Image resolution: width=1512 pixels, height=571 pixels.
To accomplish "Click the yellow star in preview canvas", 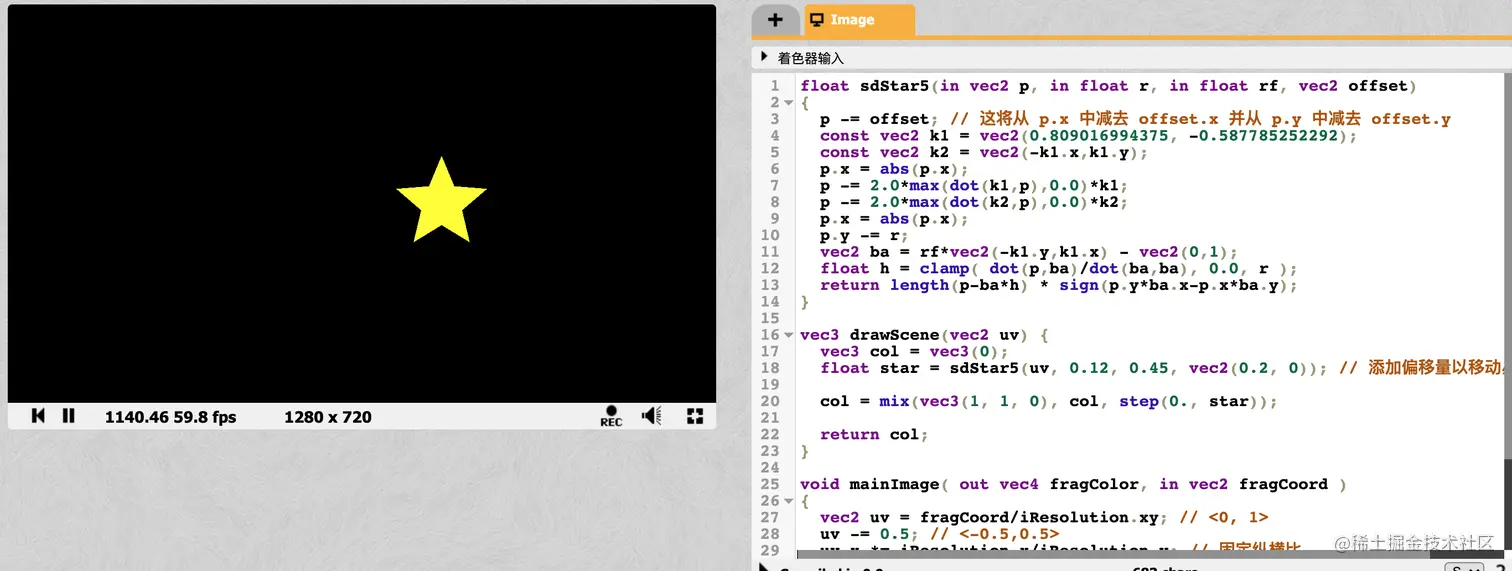I will [441, 202].
